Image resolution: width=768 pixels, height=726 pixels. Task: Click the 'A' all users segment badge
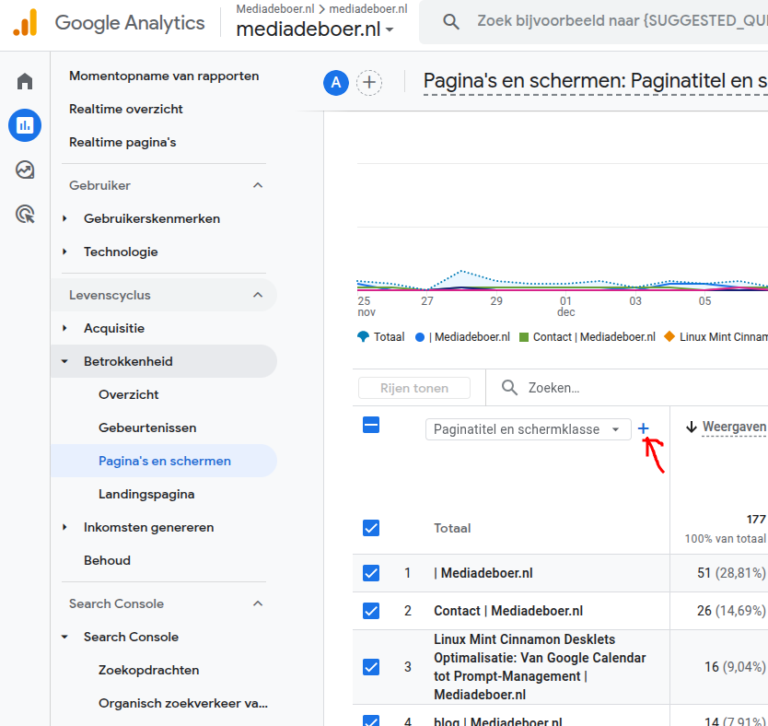tap(335, 83)
